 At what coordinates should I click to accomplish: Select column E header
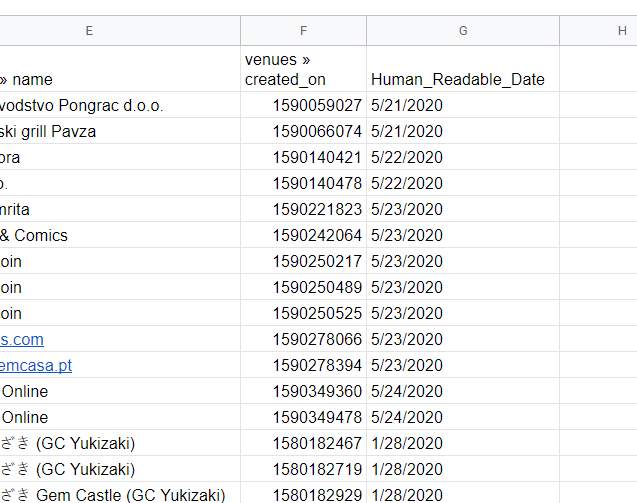(x=120, y=30)
